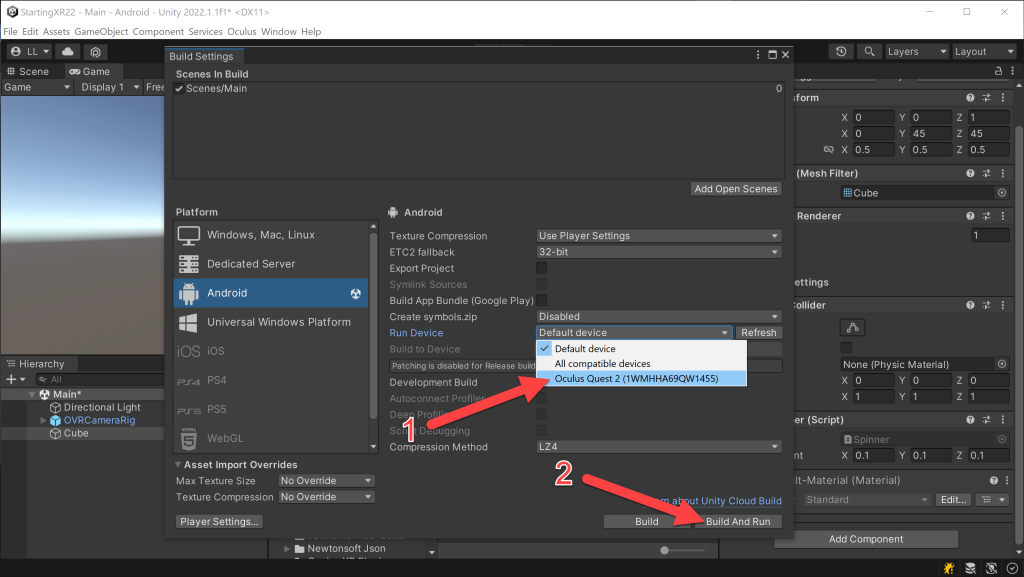Select Windows, Mac, Linux platform
This screenshot has width=1024, height=577.
coord(271,235)
